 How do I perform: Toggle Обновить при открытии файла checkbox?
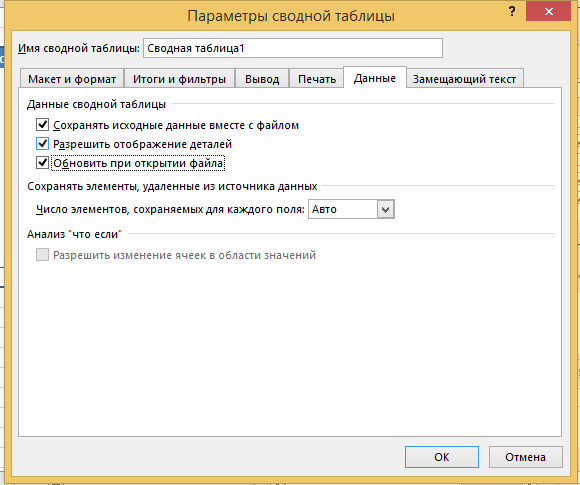pyautogui.click(x=42, y=162)
